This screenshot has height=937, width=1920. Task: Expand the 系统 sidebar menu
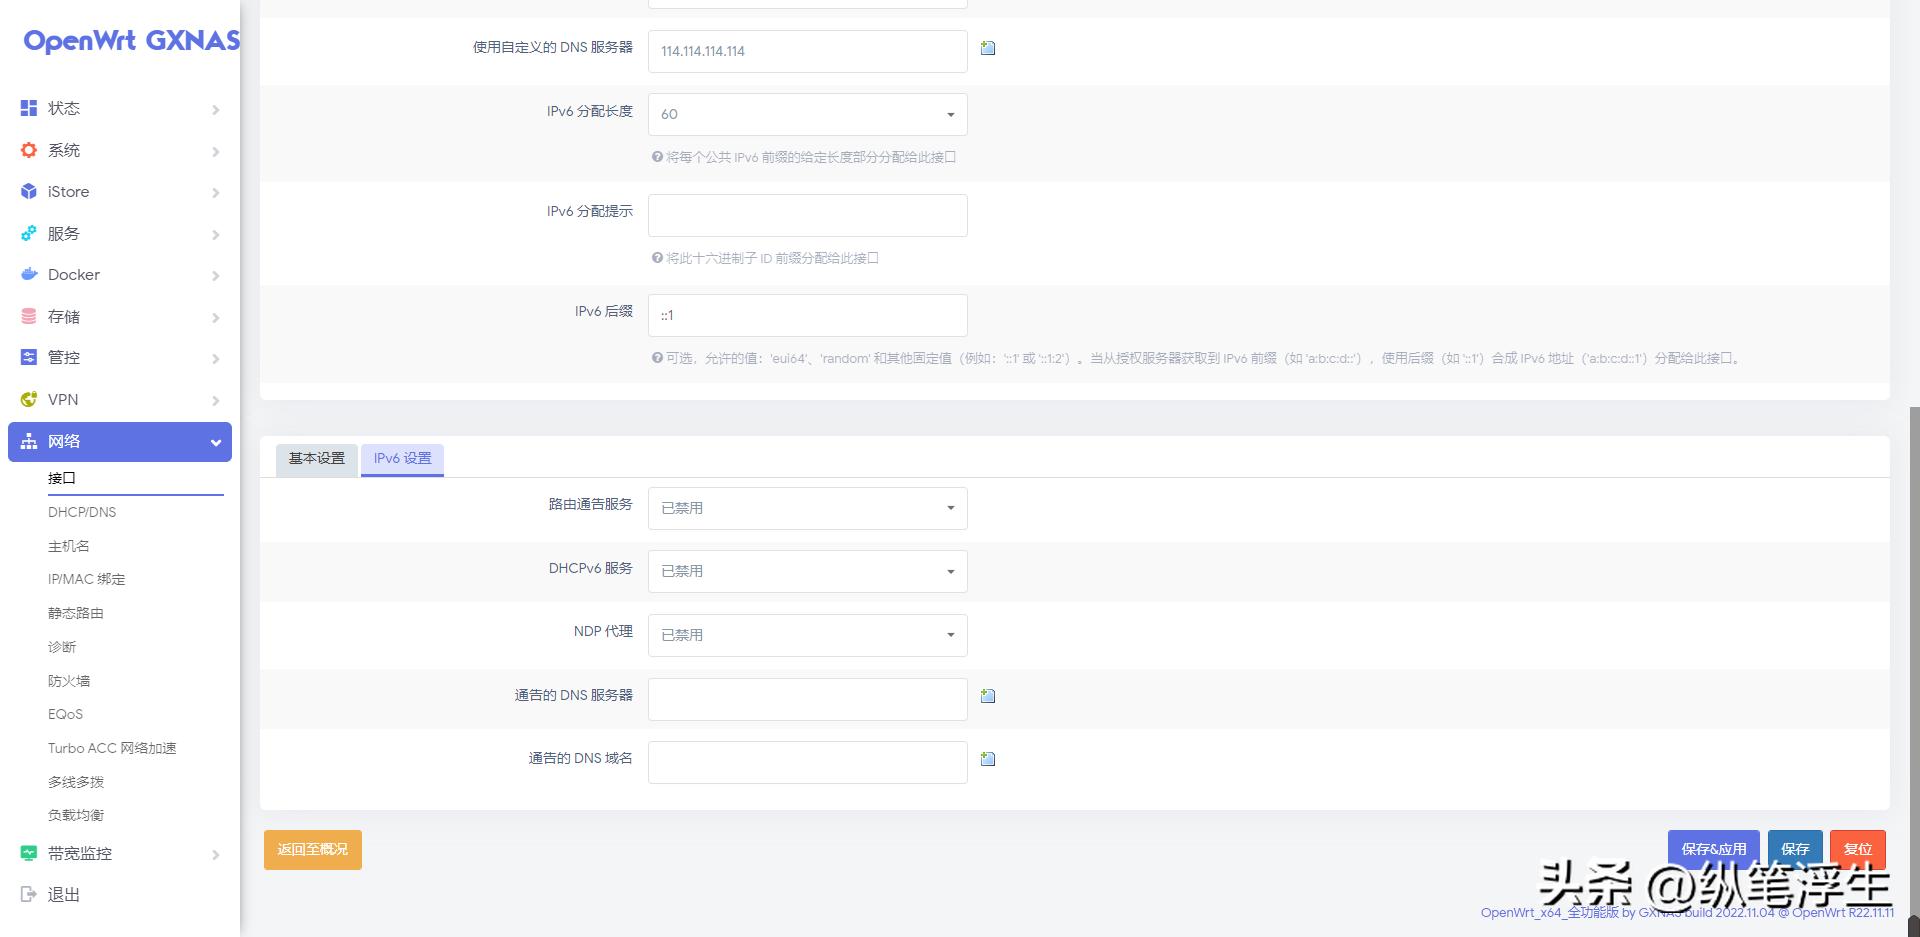[63, 150]
